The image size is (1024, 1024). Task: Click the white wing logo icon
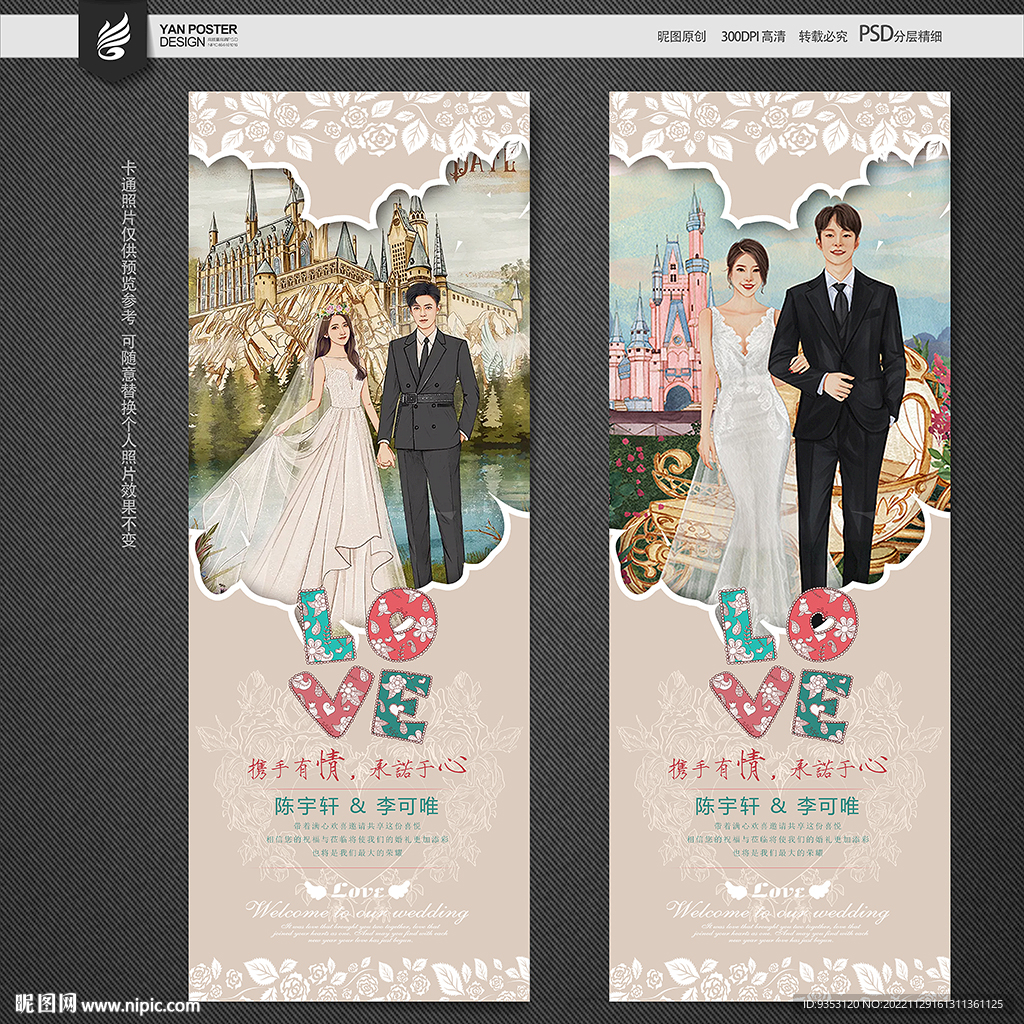pyautogui.click(x=113, y=35)
